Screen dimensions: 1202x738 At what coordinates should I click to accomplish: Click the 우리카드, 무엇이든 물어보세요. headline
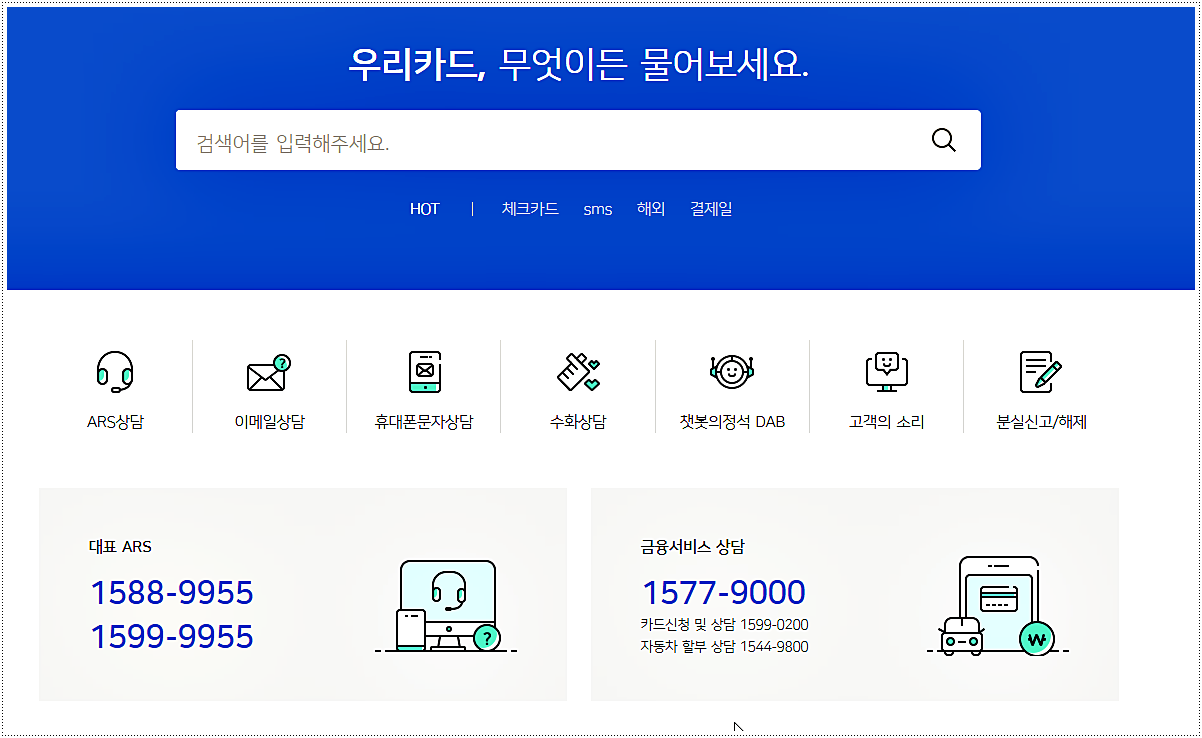click(x=578, y=65)
